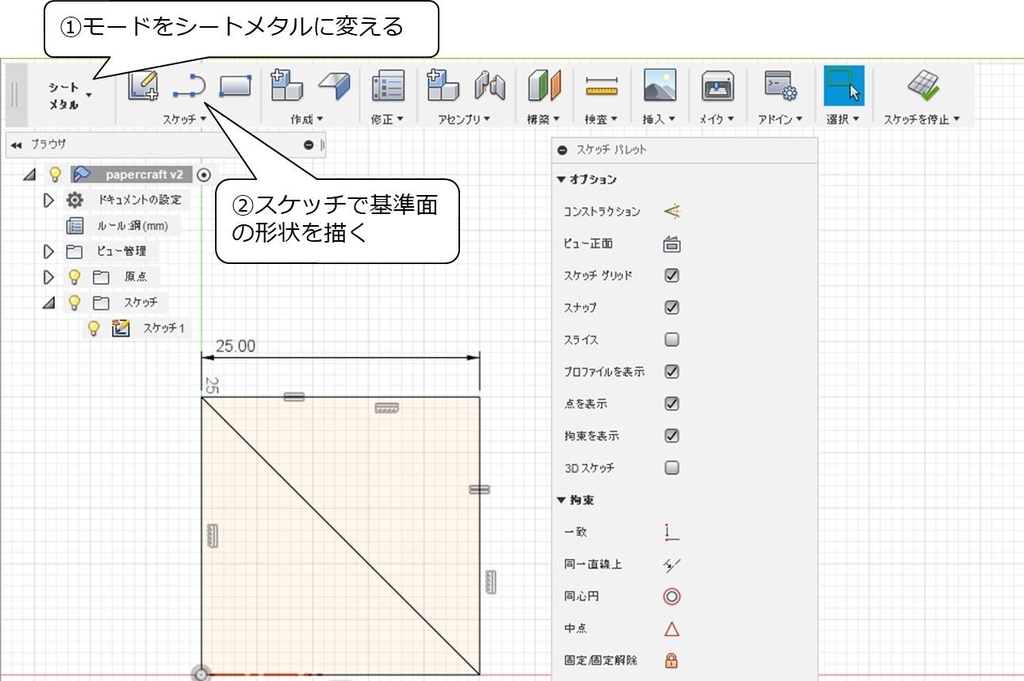Viewport: 1024px width, 681px height.
Task: Click the 一致 coincident constraint icon
Action: pyautogui.click(x=671, y=532)
